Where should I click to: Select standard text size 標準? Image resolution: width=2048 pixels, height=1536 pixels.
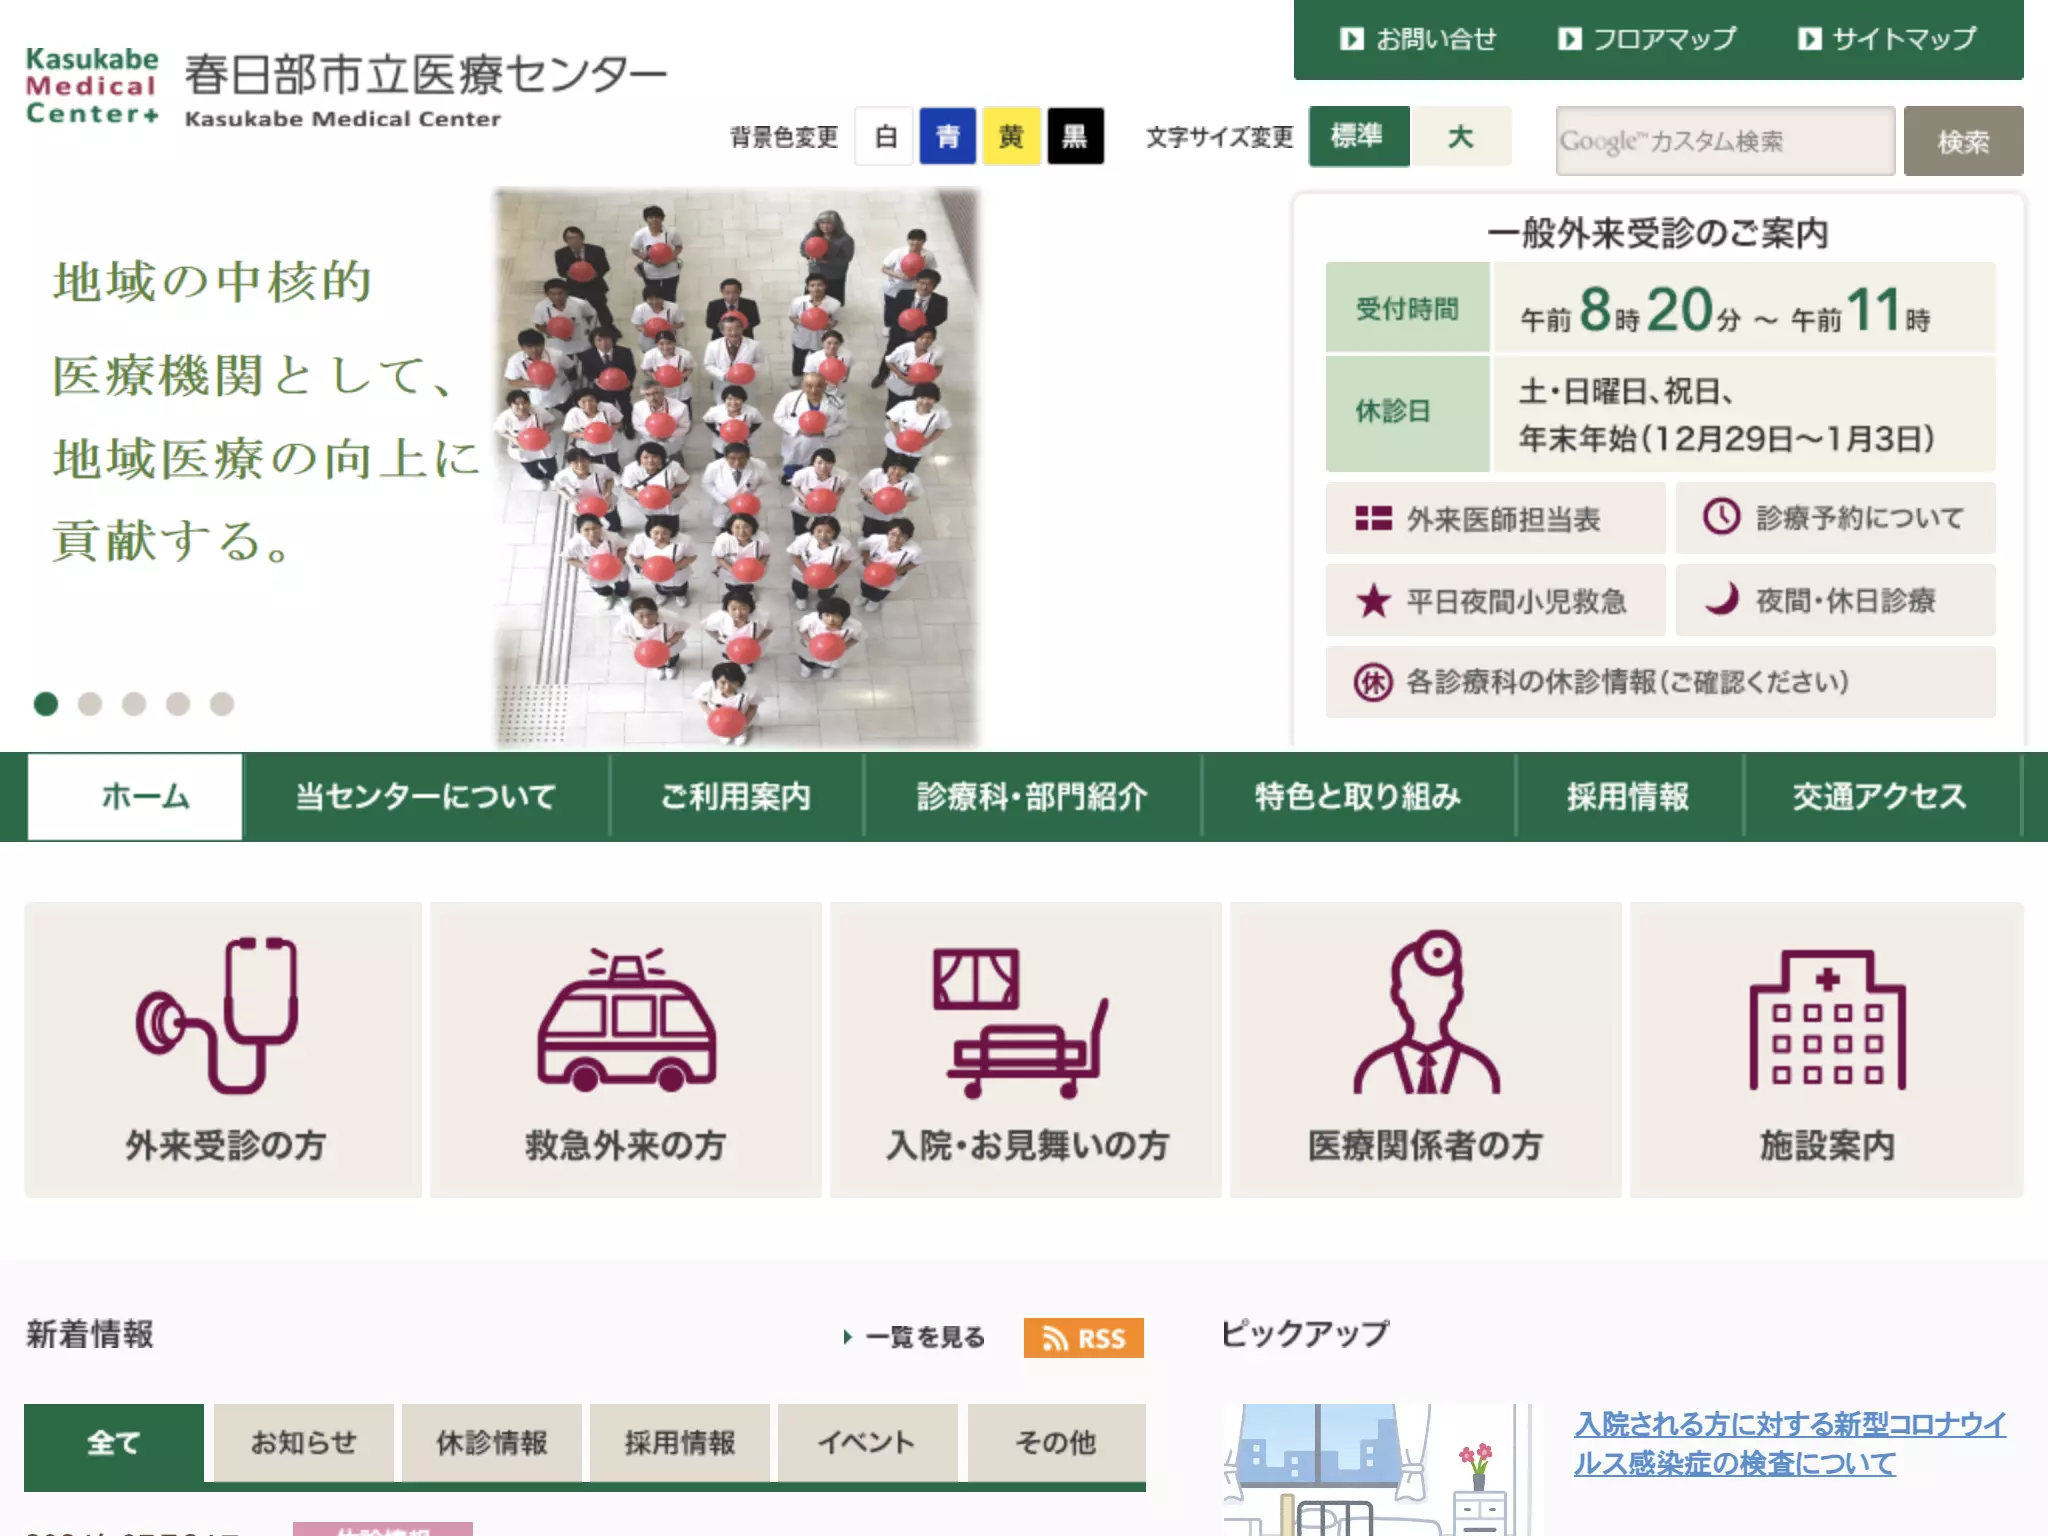[x=1358, y=136]
